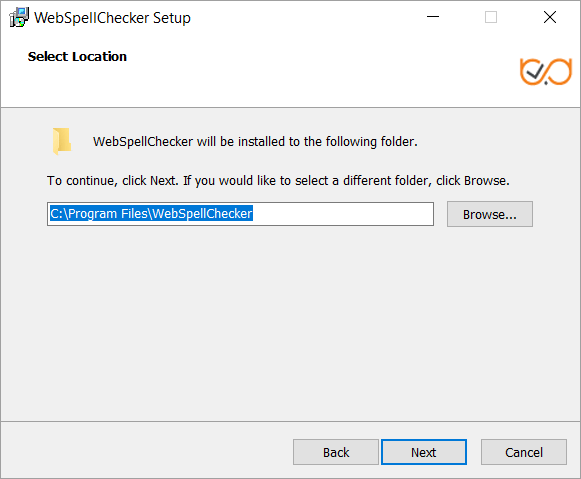Minimize the WebSpellChecker Setup window
This screenshot has height=479, width=581.
click(x=433, y=17)
